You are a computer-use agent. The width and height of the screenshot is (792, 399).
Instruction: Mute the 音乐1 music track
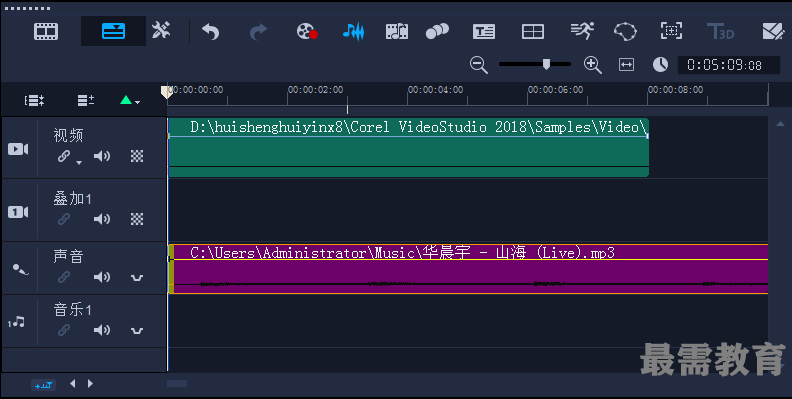[102, 330]
